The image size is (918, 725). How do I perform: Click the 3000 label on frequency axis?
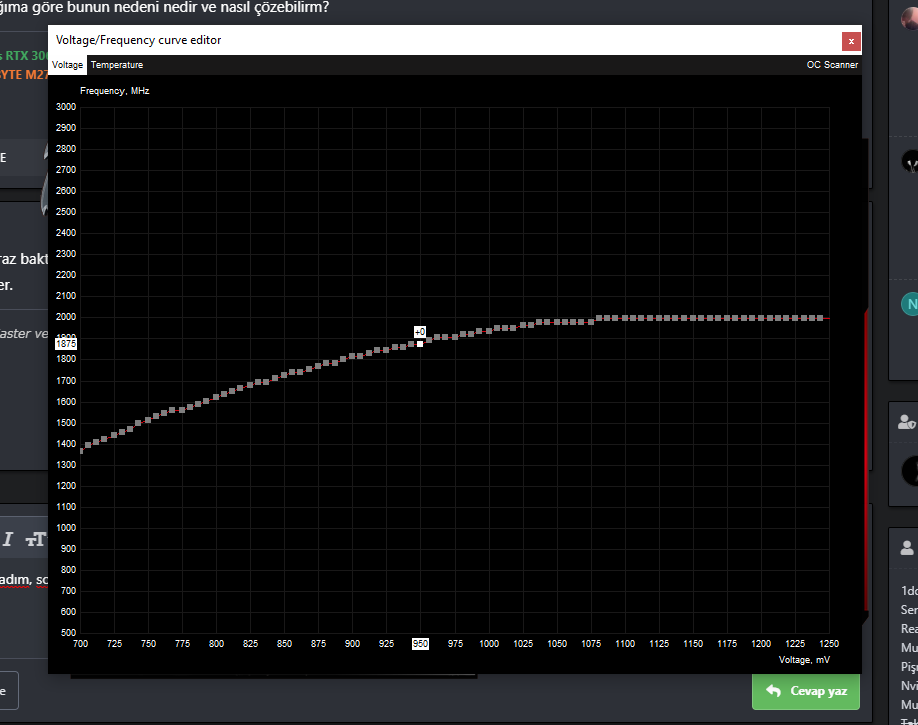(x=66, y=107)
